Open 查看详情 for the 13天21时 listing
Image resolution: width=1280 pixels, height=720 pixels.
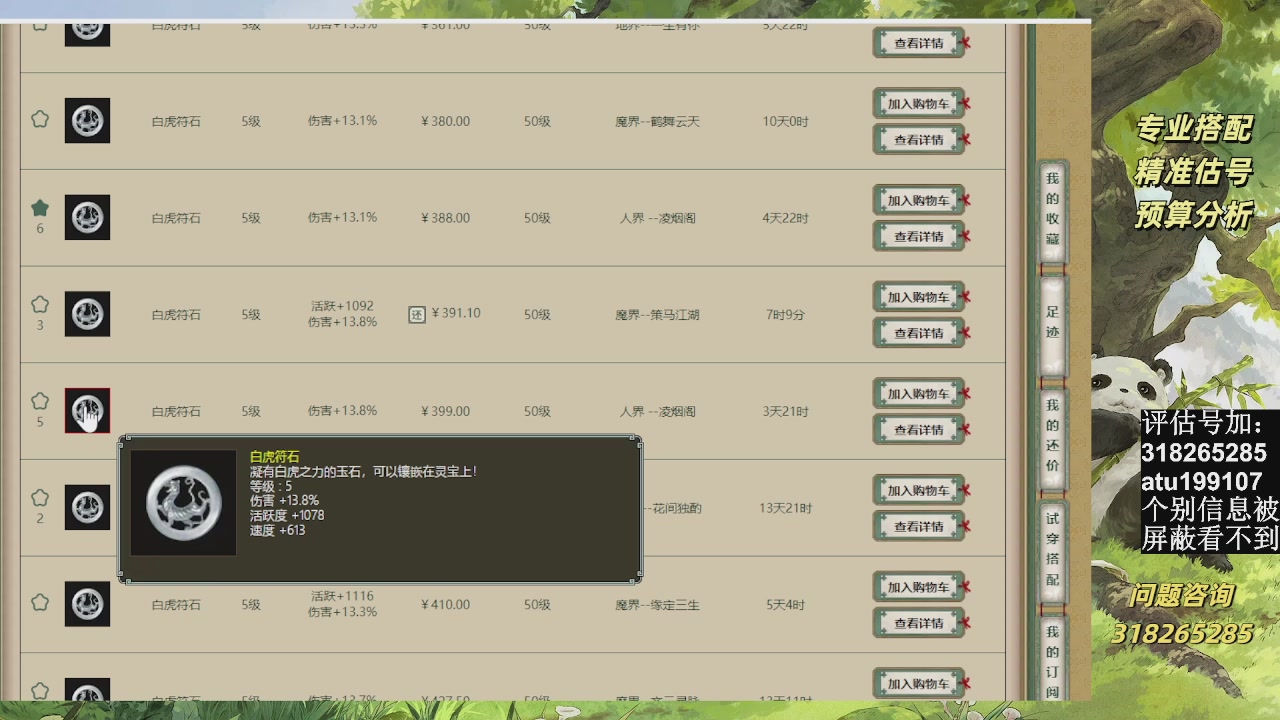pos(918,526)
